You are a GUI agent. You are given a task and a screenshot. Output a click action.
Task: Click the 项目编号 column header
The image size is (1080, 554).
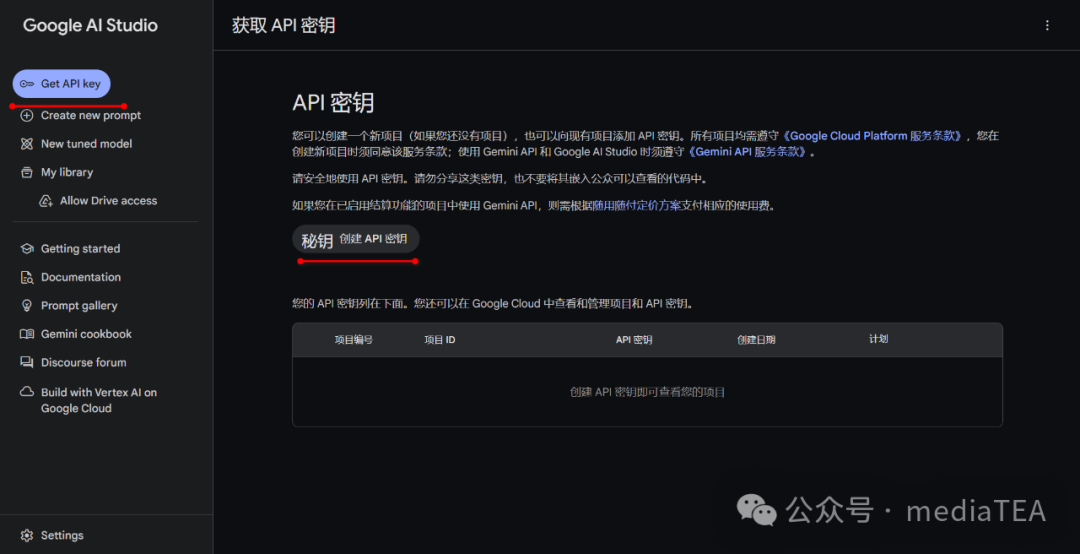(354, 340)
